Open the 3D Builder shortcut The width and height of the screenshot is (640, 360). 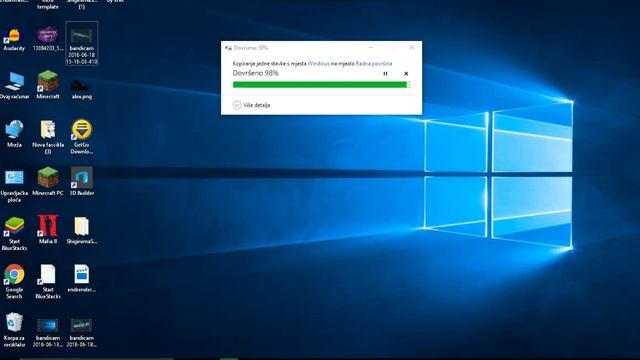pos(82,181)
